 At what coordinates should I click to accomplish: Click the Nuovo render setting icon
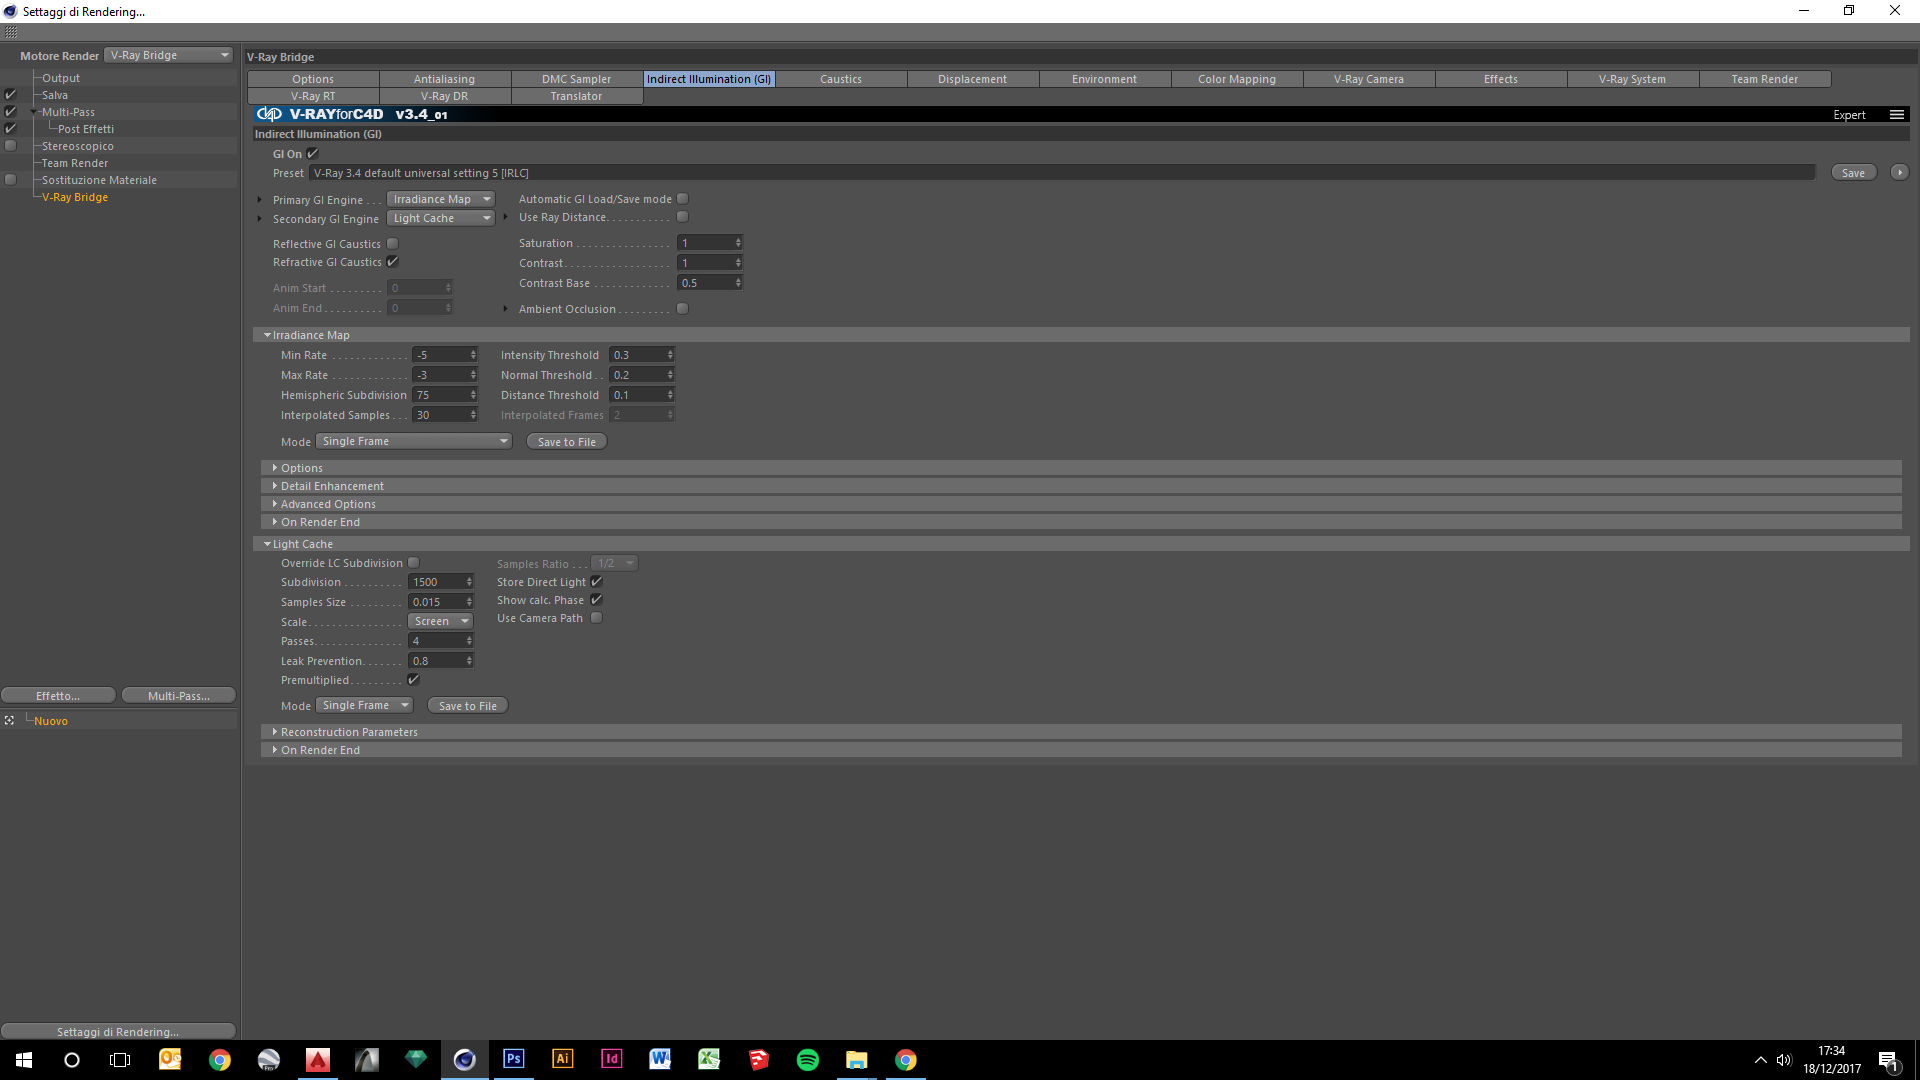(x=9, y=721)
